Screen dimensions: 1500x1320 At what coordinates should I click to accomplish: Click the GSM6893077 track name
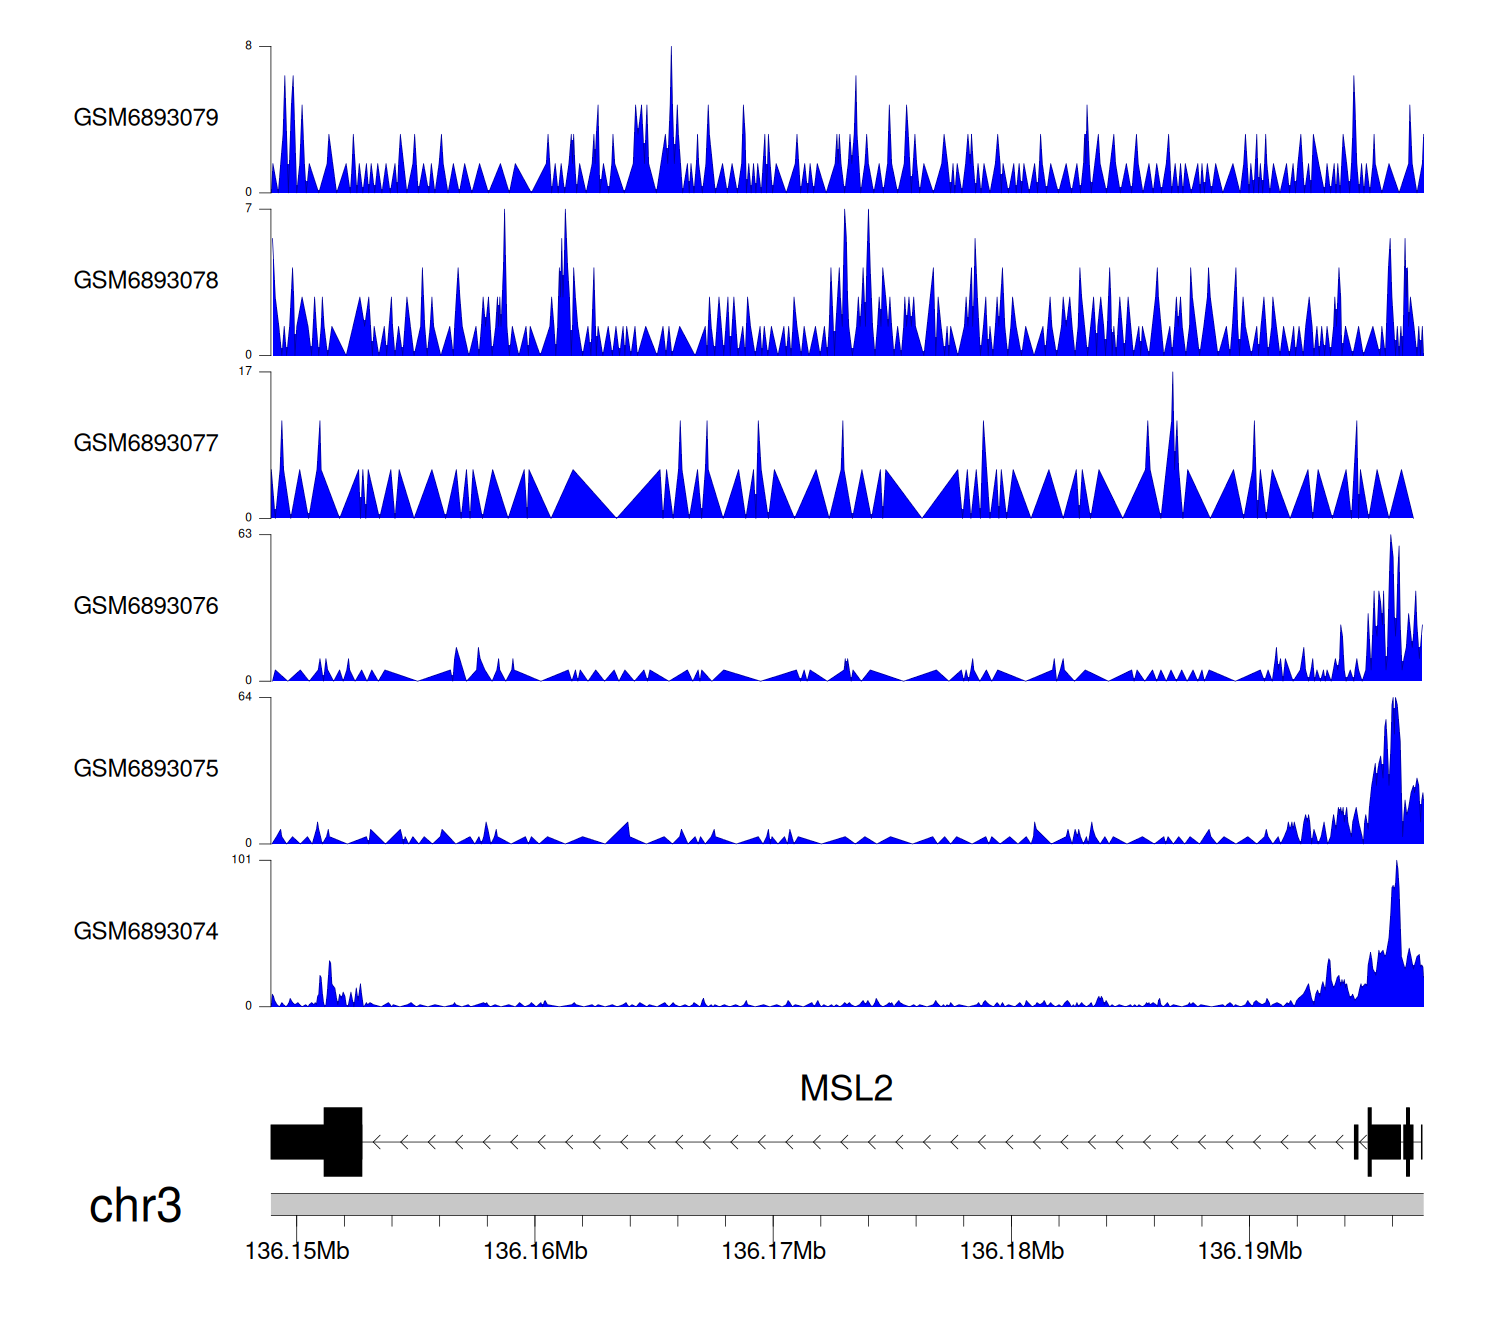146,444
